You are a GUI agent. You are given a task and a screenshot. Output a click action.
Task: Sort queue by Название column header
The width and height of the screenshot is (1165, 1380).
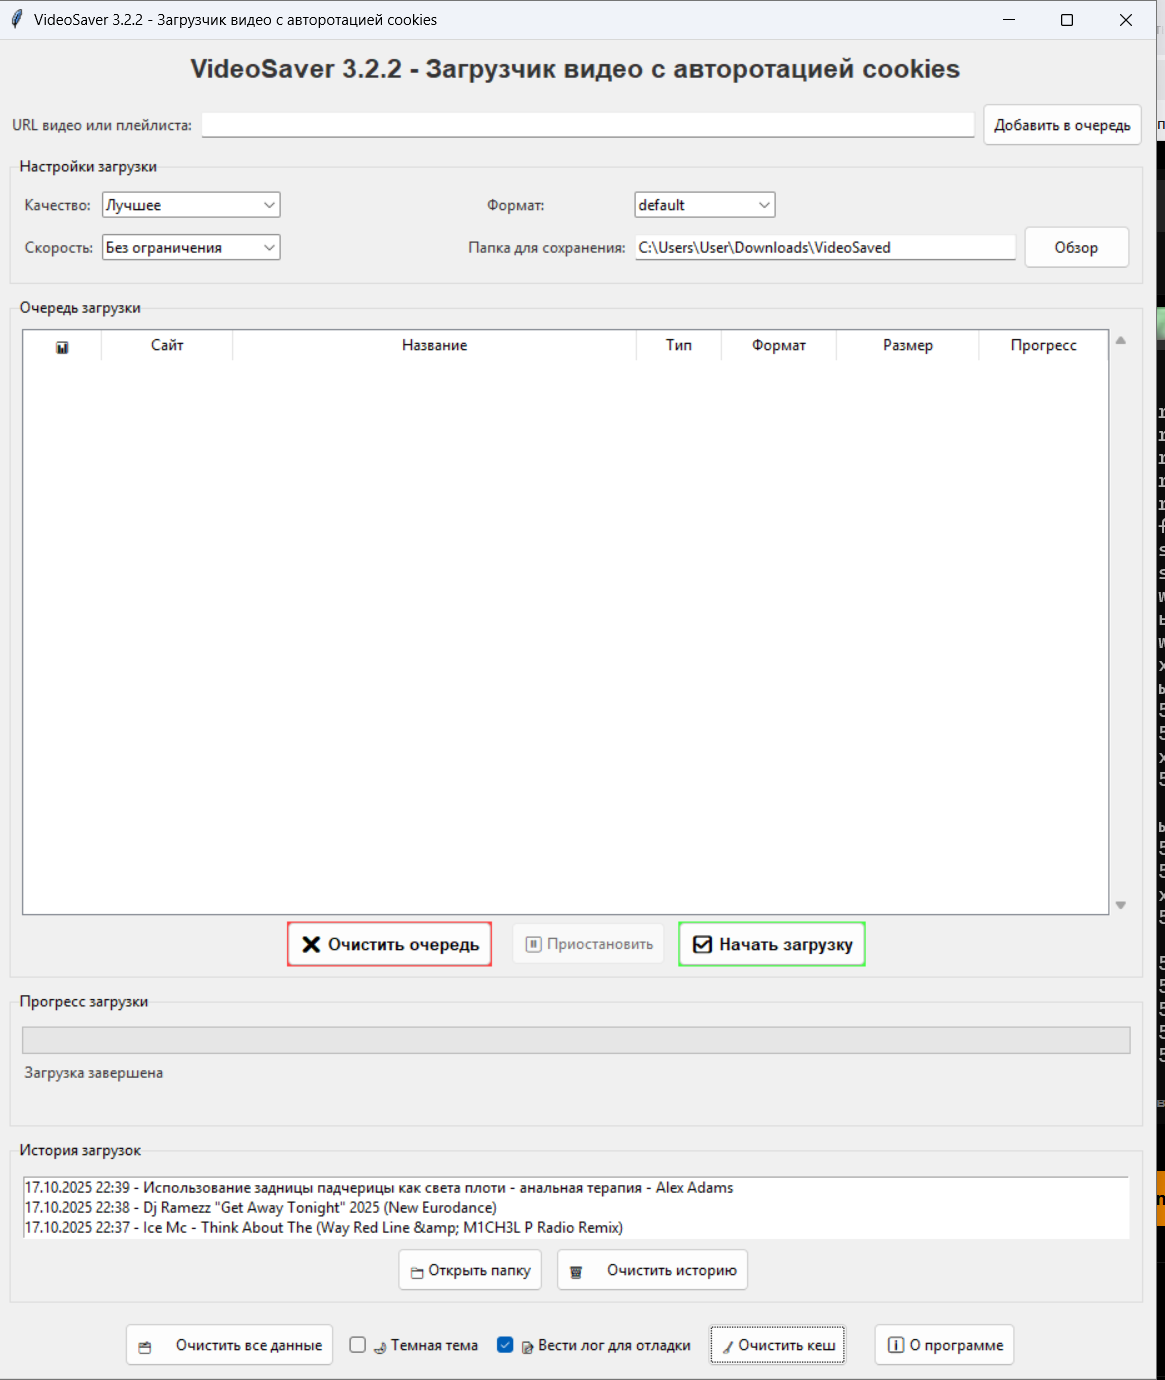[434, 345]
